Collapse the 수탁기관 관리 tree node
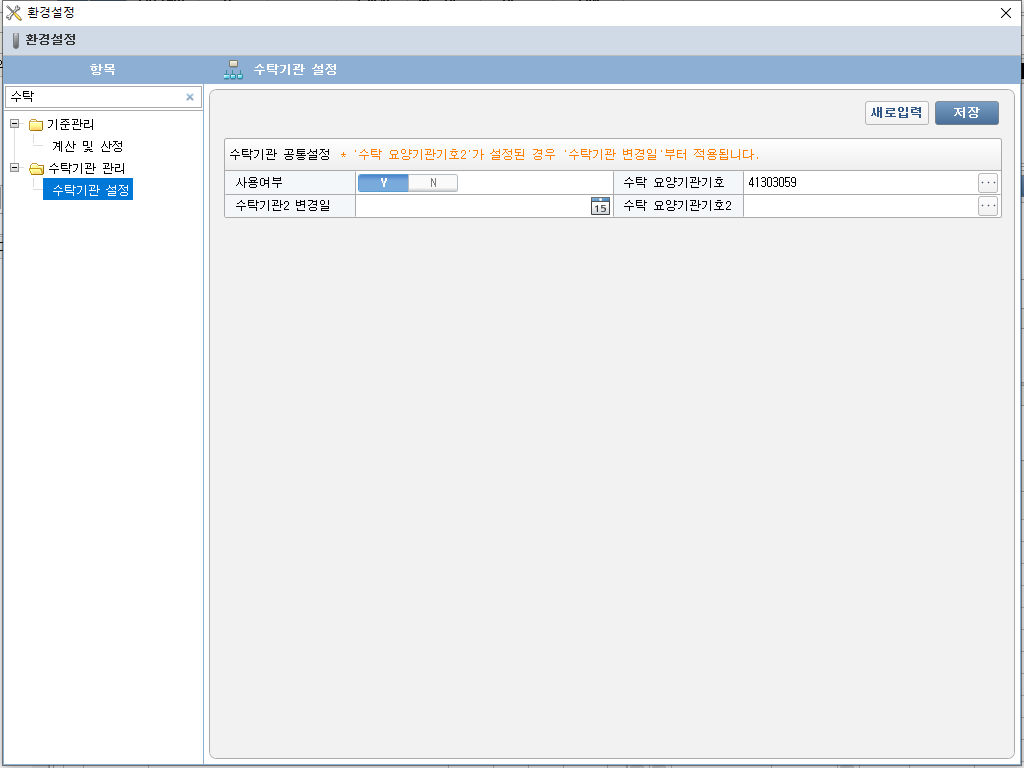This screenshot has height=768, width=1024. pyautogui.click(x=14, y=167)
